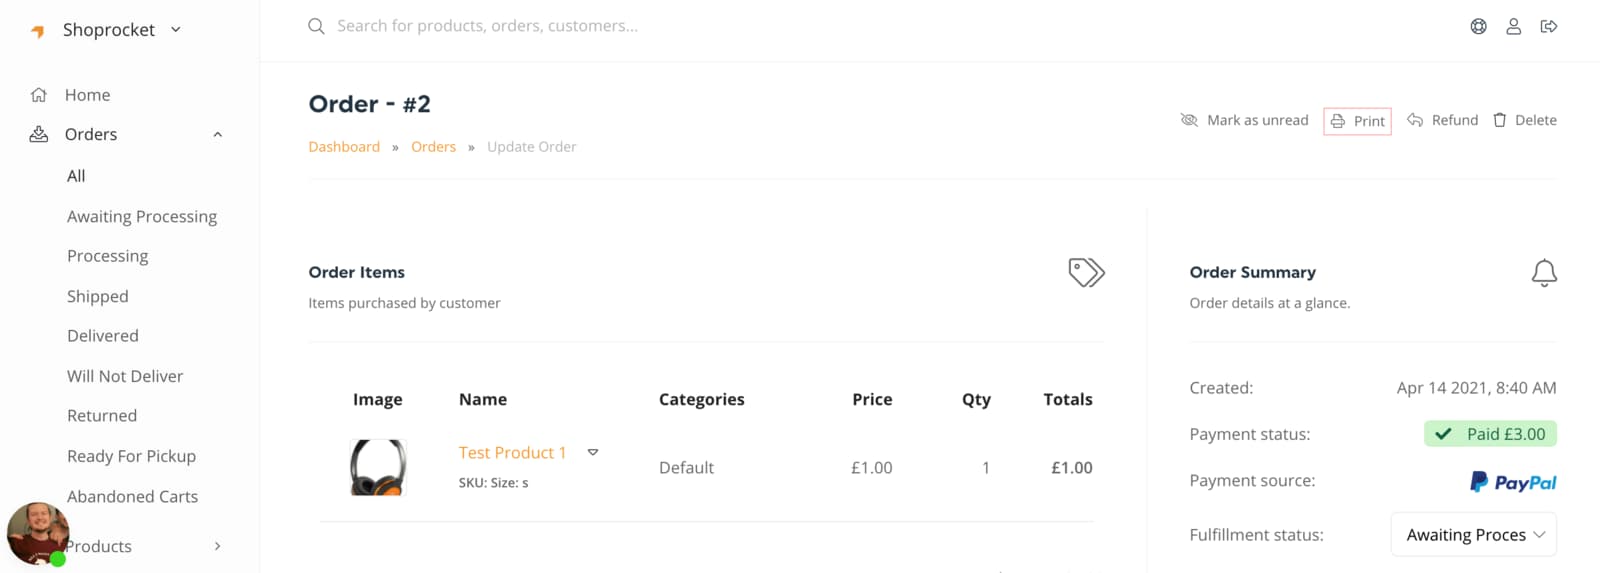Expand Test Product 1 details arrow

point(593,453)
